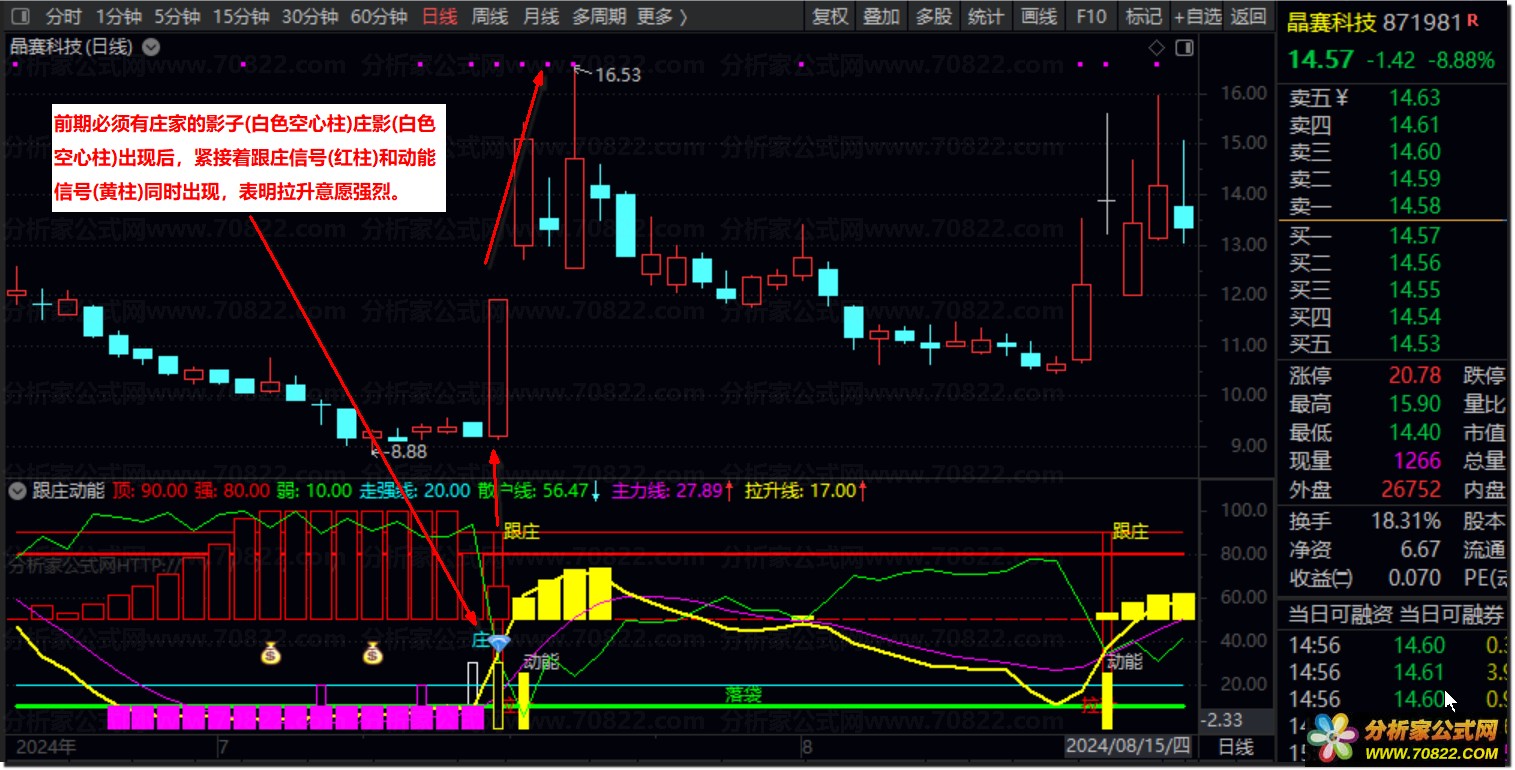Toggle right side panel icon

[1185, 47]
